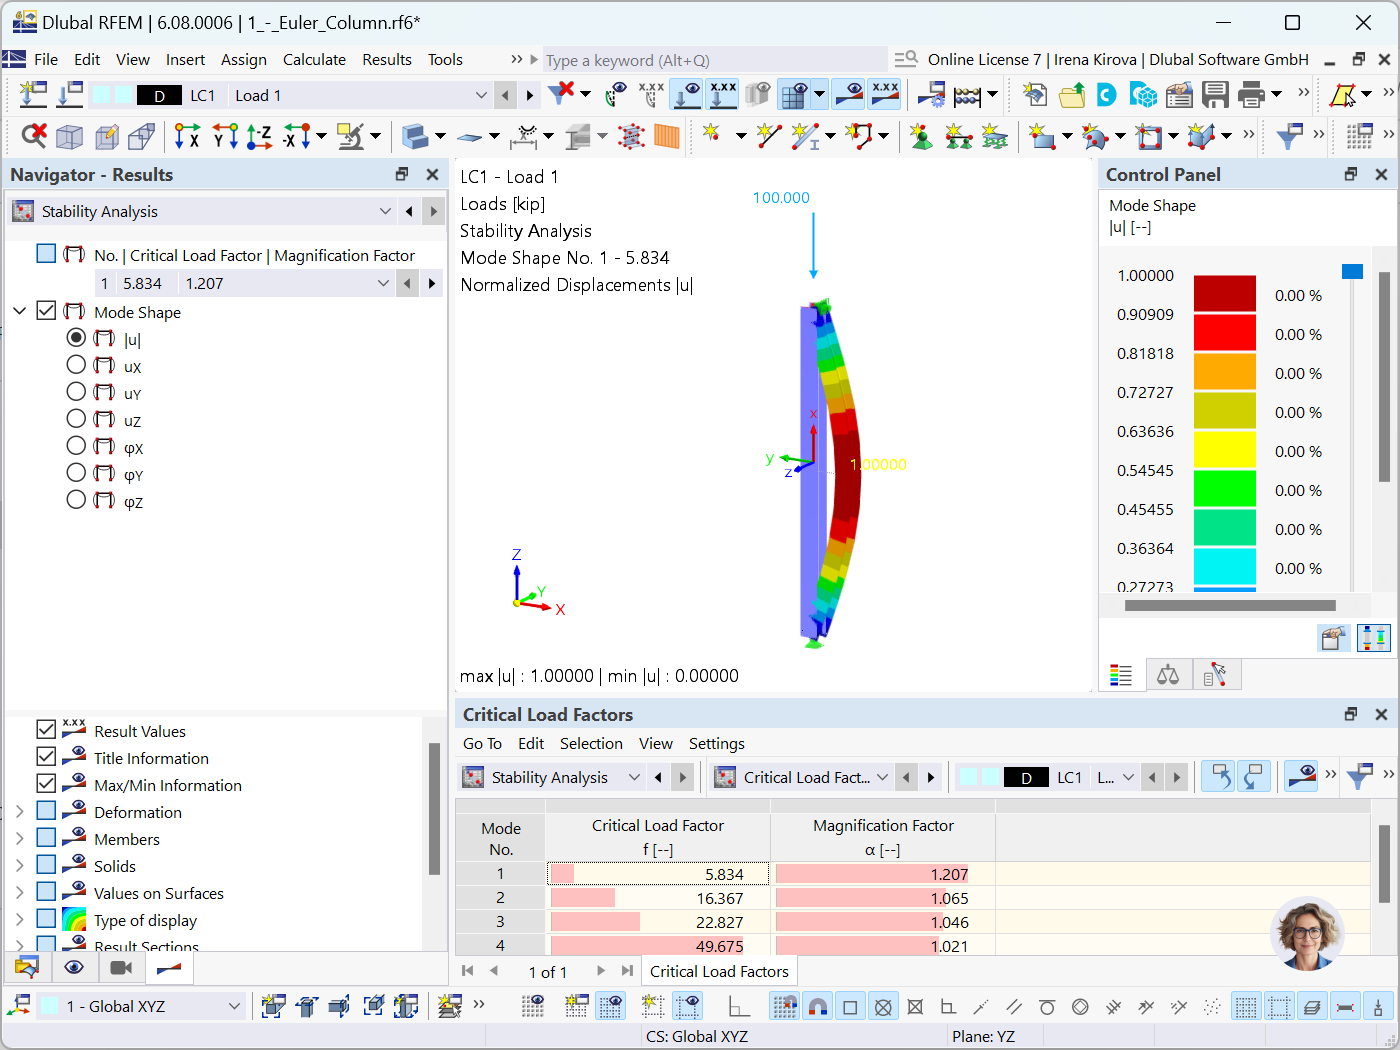The height and width of the screenshot is (1050, 1400).
Task: Open the Stability Analysis navigator dropdown
Action: [x=386, y=211]
